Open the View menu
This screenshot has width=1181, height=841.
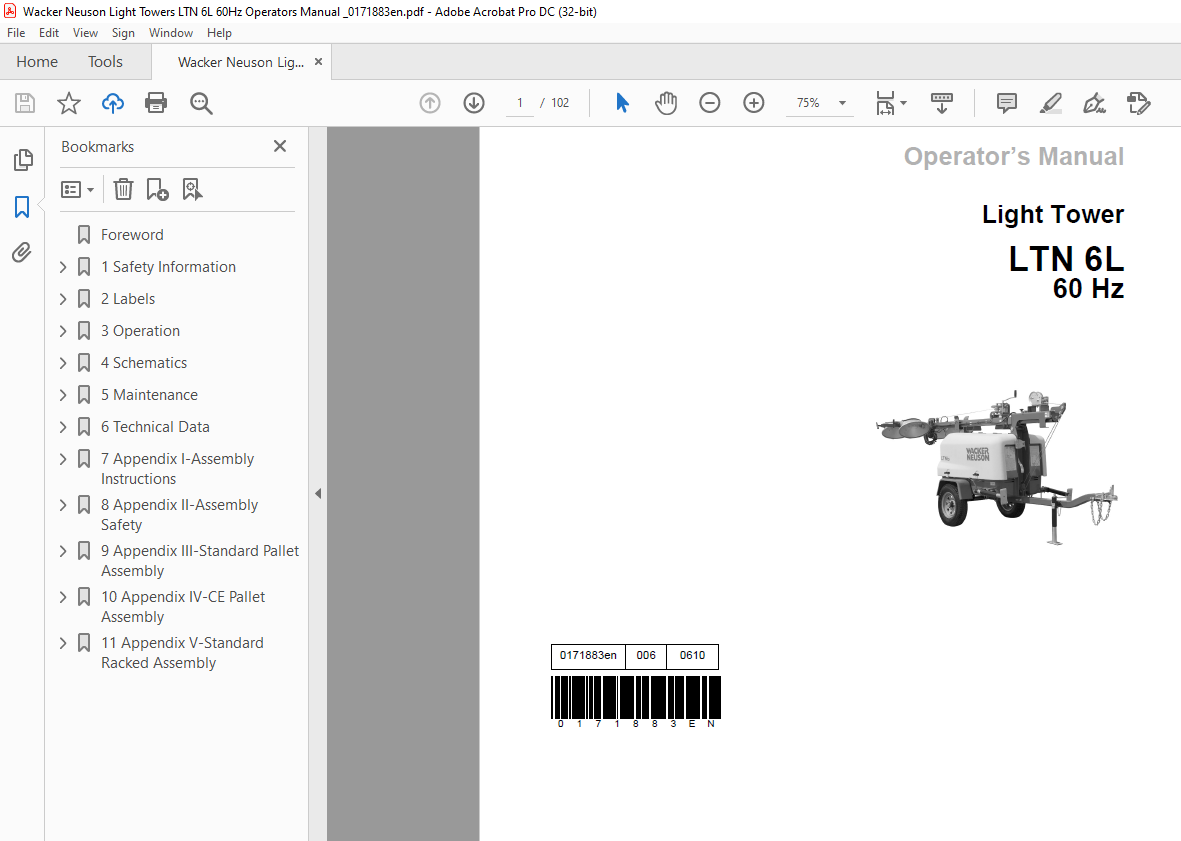point(85,33)
